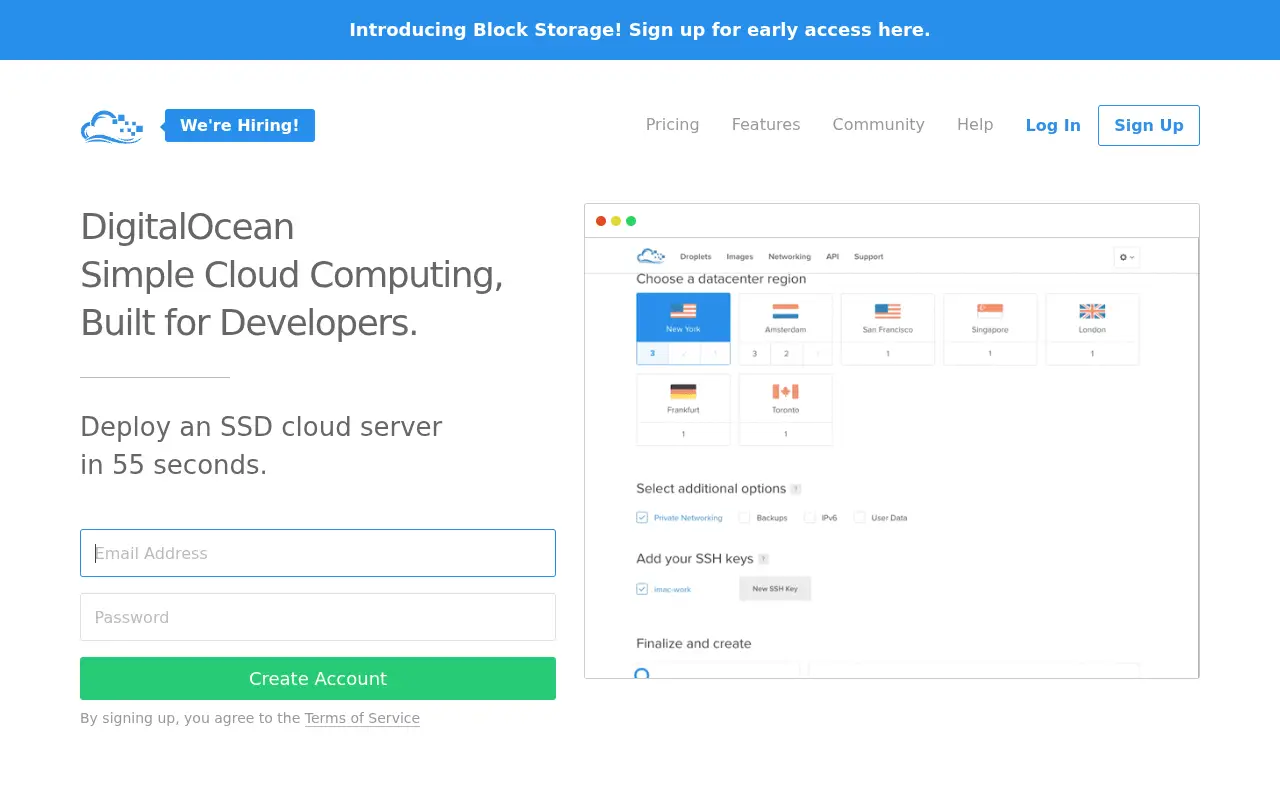Open the Terms of Service link
Image resolution: width=1280 pixels, height=800 pixels.
[x=362, y=718]
